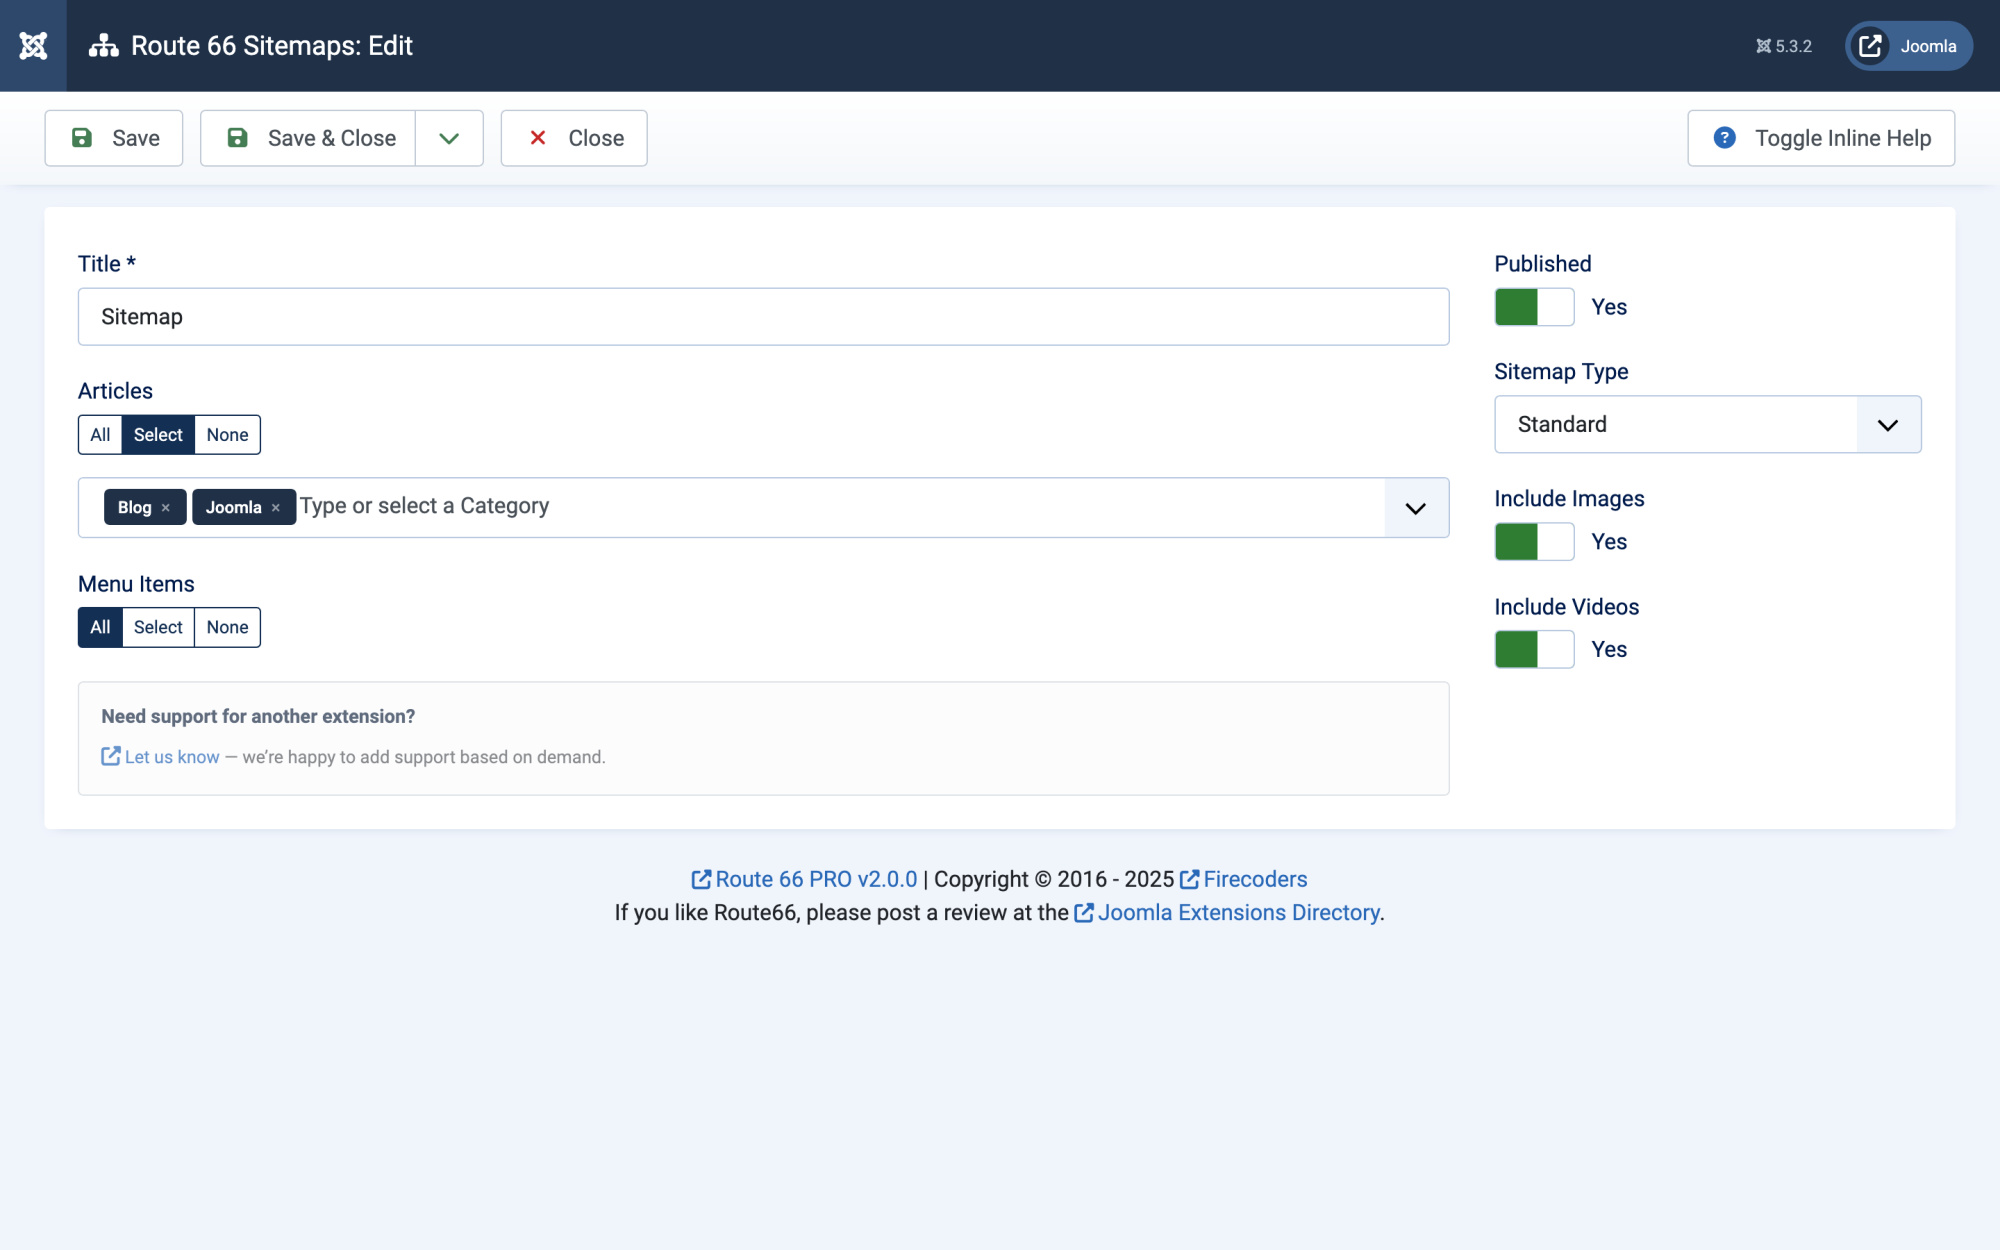This screenshot has height=1250, width=2000.
Task: Open the Sitemap Type dropdown
Action: 1708,424
